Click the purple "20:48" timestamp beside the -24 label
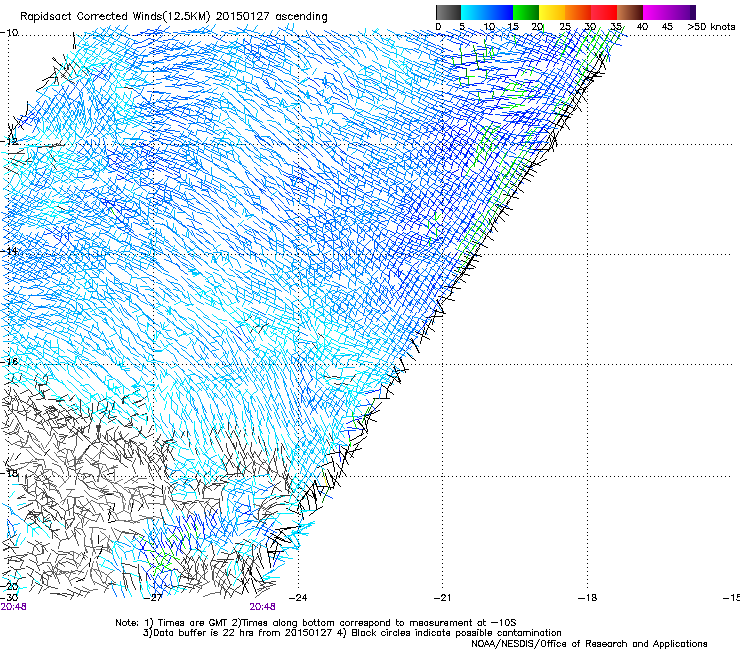Image resolution: width=740 pixels, height=650 pixels. pos(262,607)
